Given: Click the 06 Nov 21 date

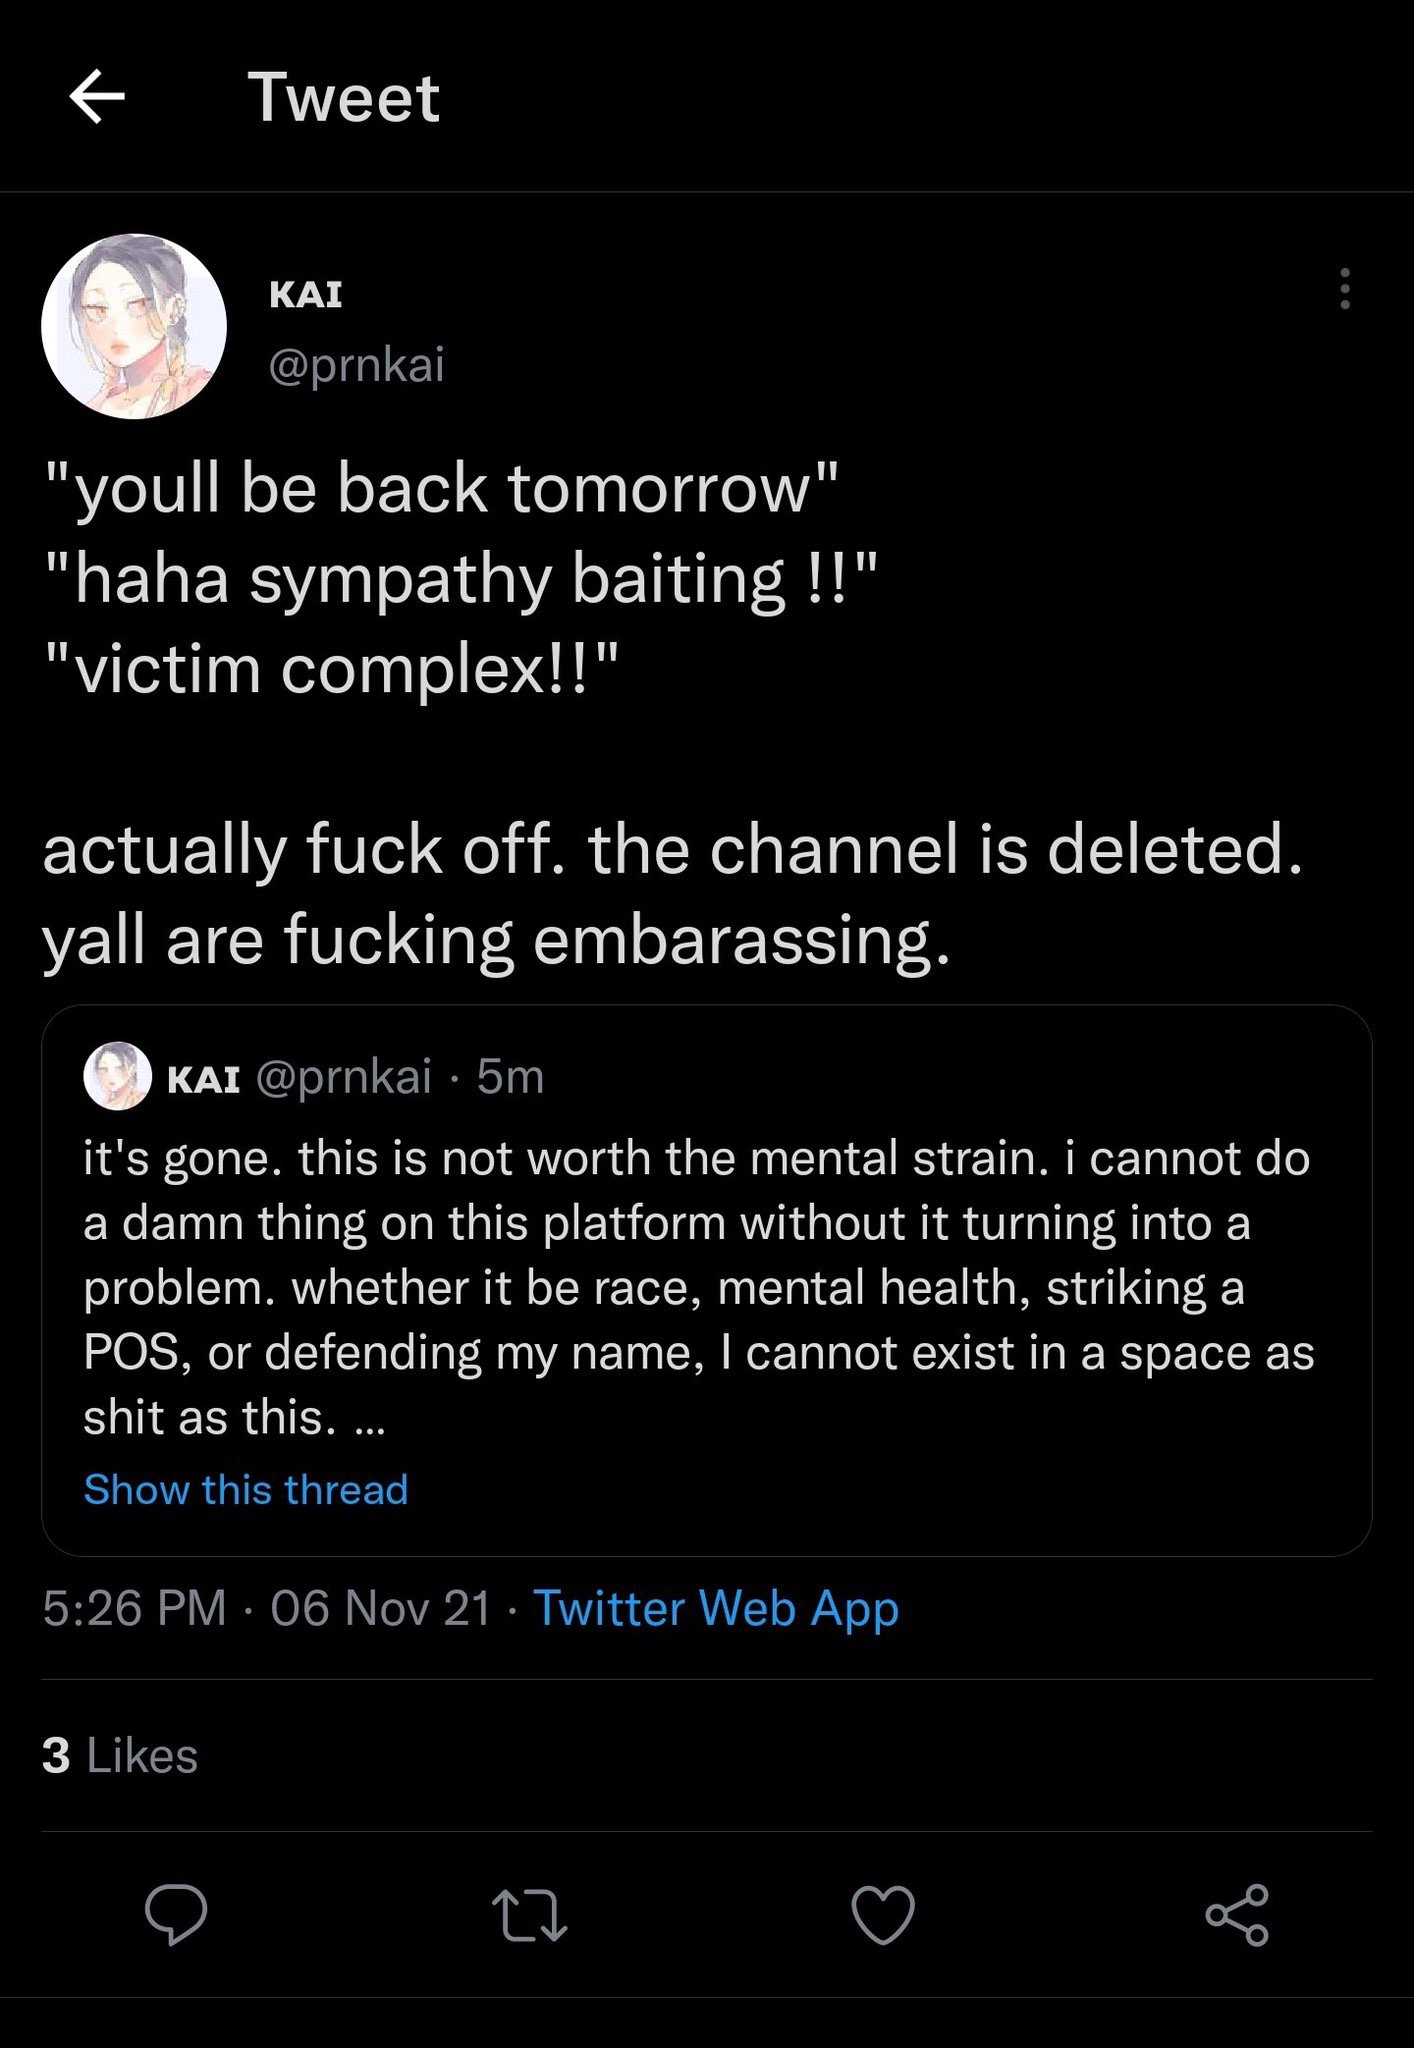Looking at the screenshot, I should (x=381, y=1608).
